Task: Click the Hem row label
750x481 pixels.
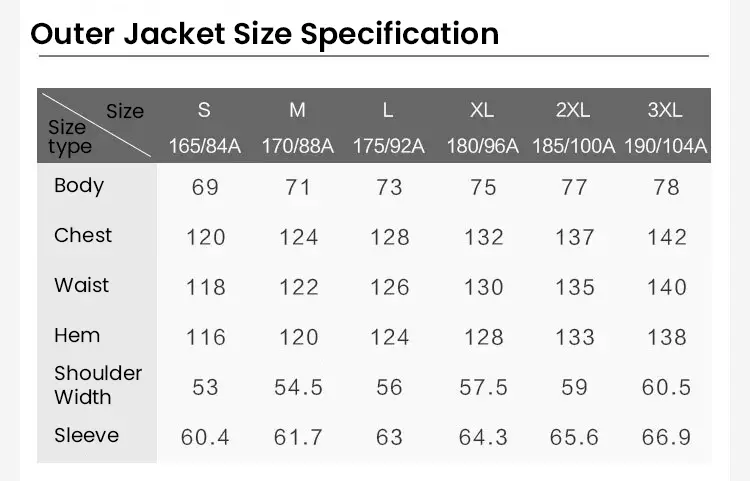Action: tap(77, 335)
